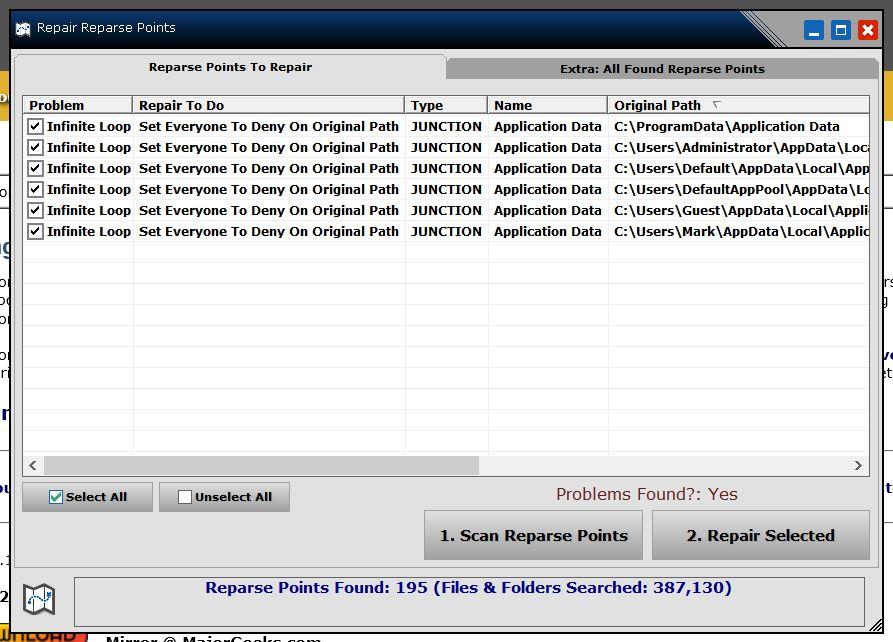893x642 pixels.
Task: Open the Reparse Points To Repair tab
Action: pyautogui.click(x=230, y=67)
